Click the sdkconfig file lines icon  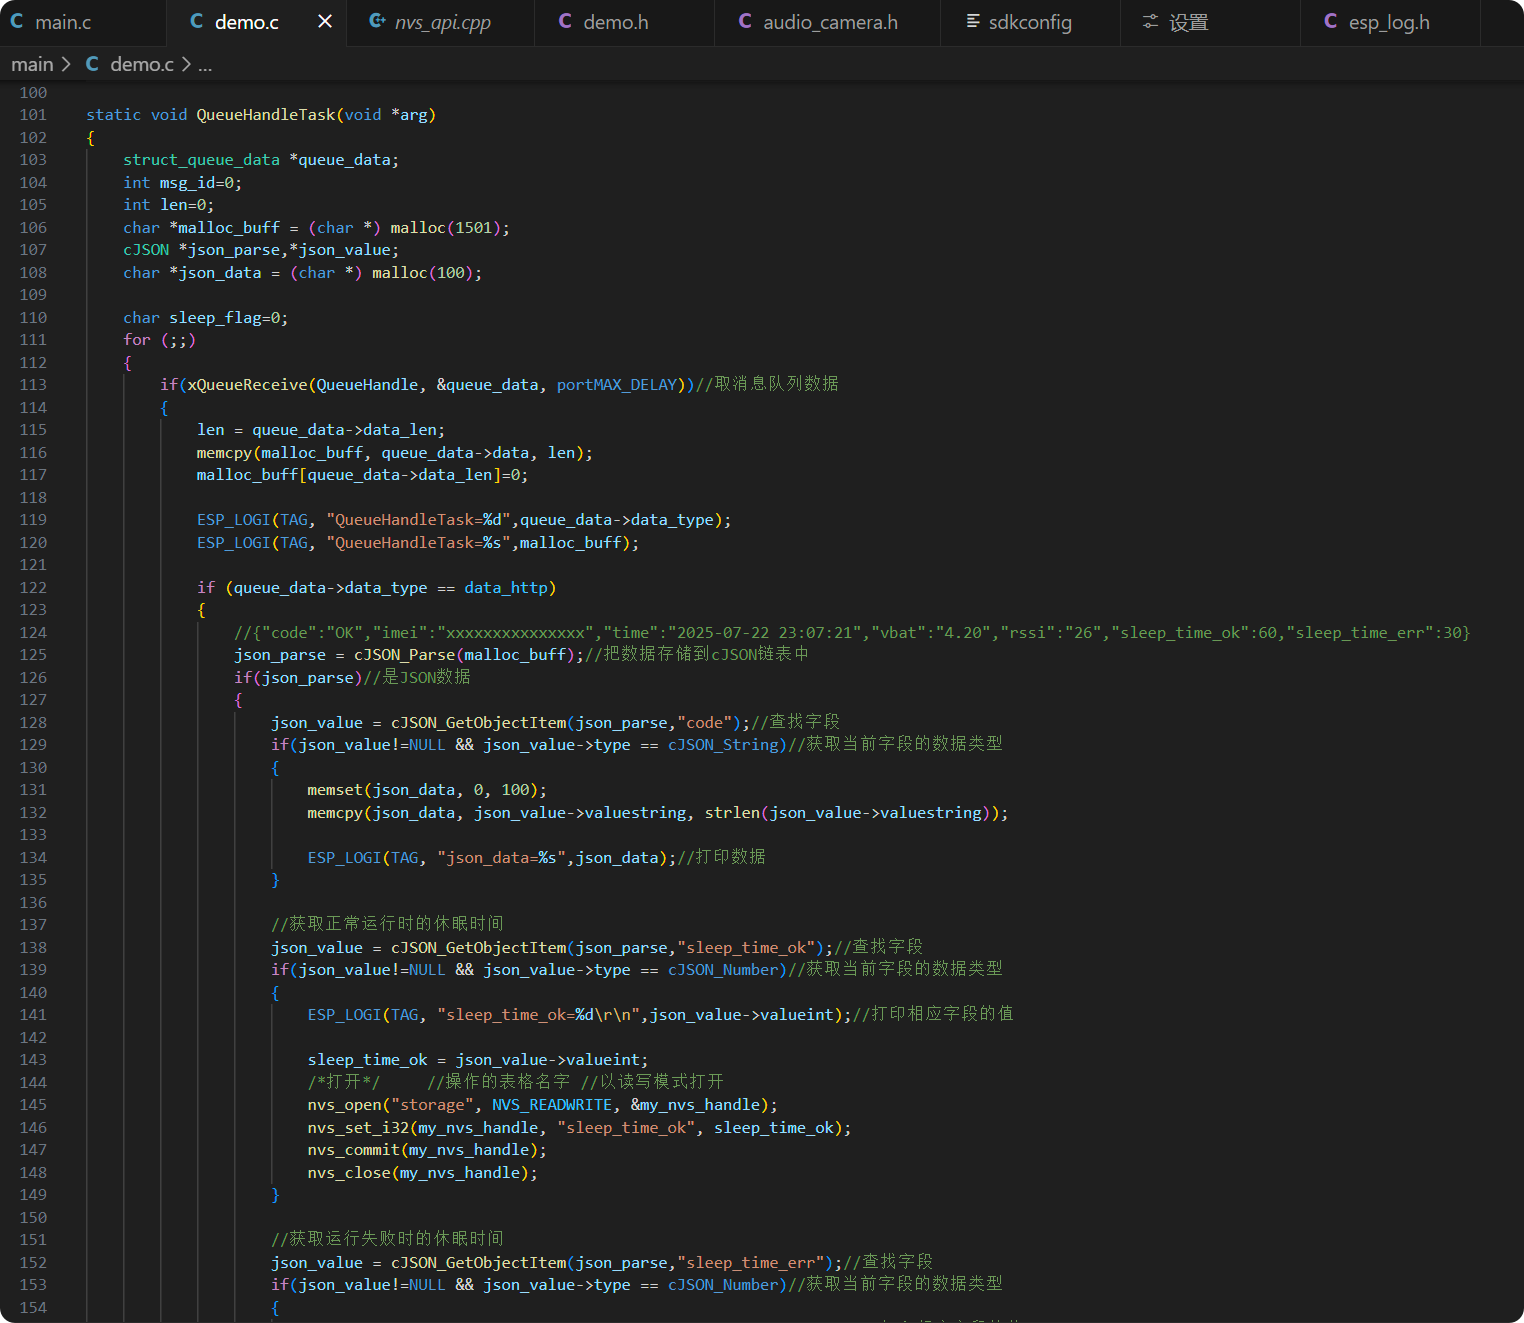pos(972,21)
